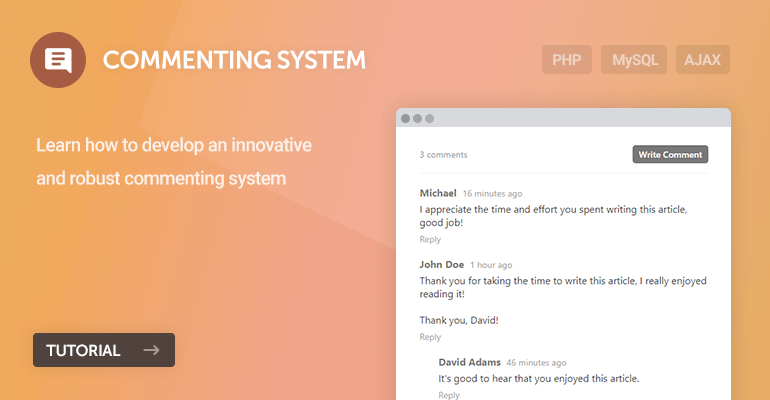The height and width of the screenshot is (400, 770).
Task: Select the MySQL tag
Action: point(634,60)
